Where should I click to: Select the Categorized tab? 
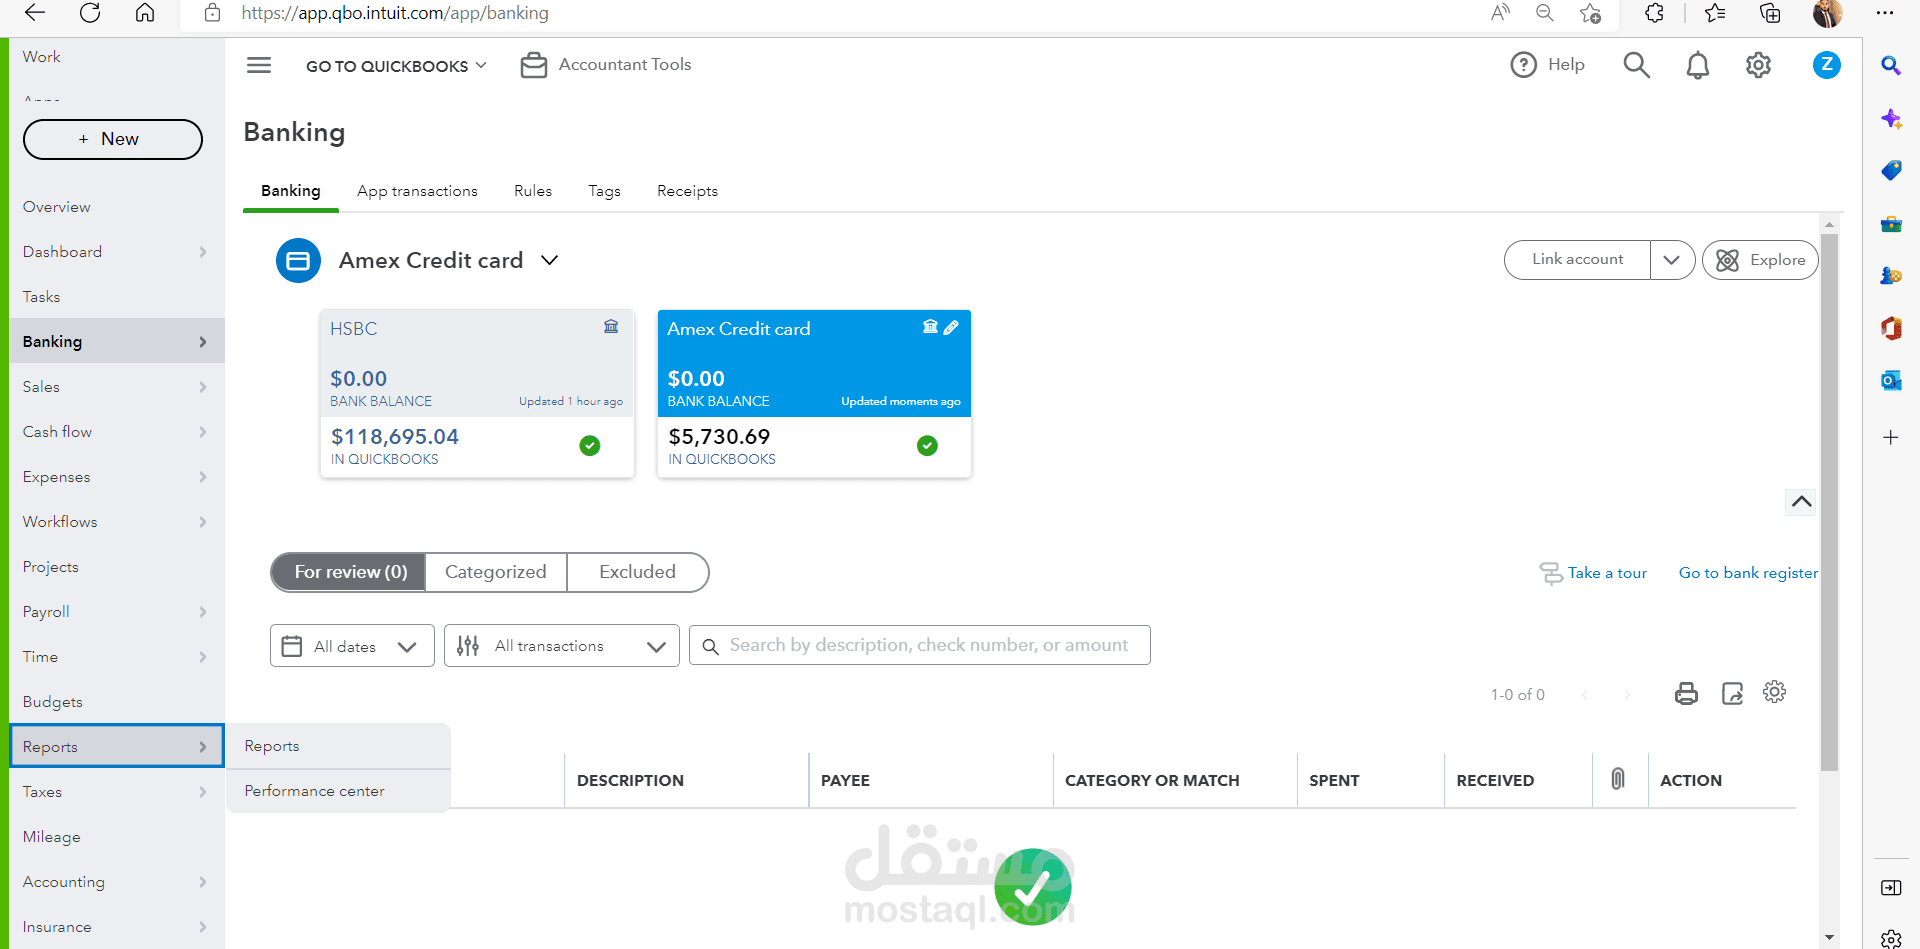coord(496,572)
